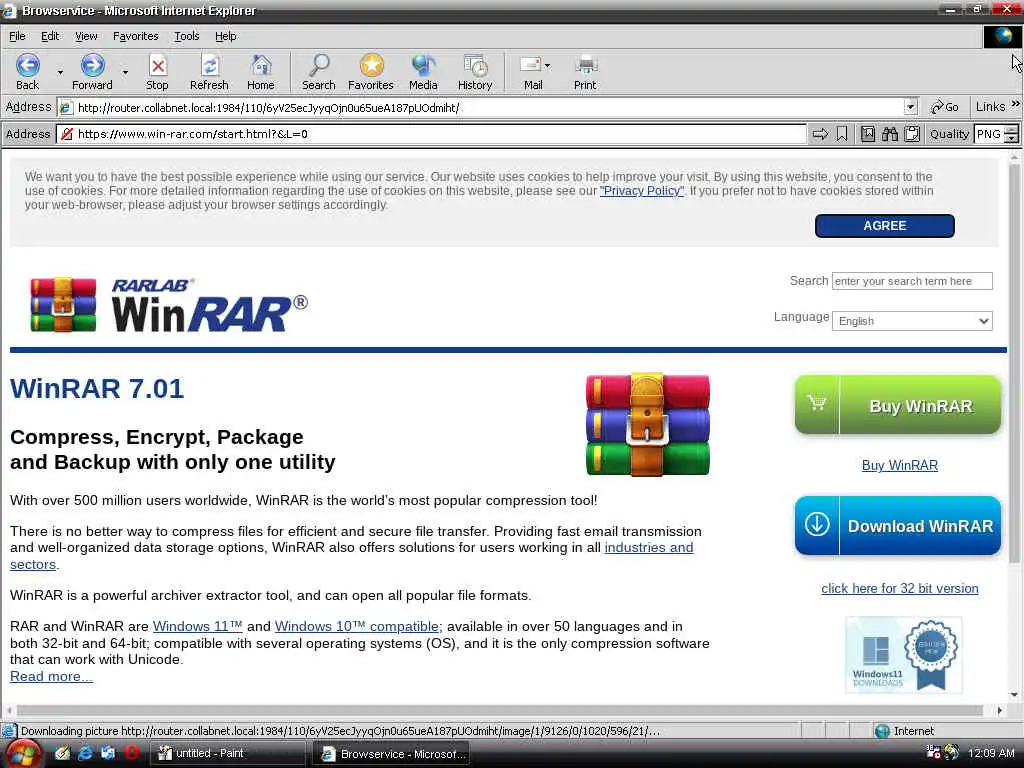The image size is (1024, 768).
Task: Click the navigate arrow icon in the Browservice bar
Action: click(x=820, y=134)
